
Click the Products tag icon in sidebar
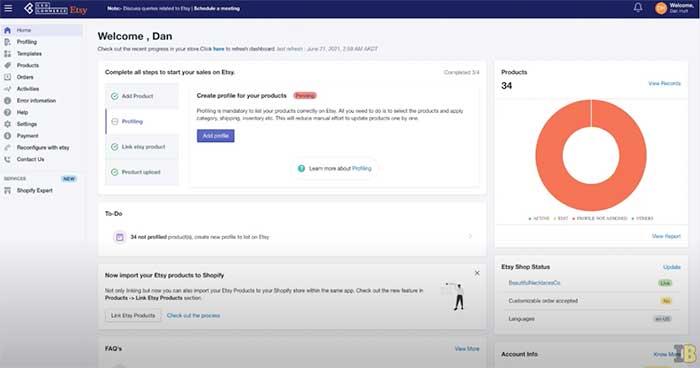coord(7,65)
